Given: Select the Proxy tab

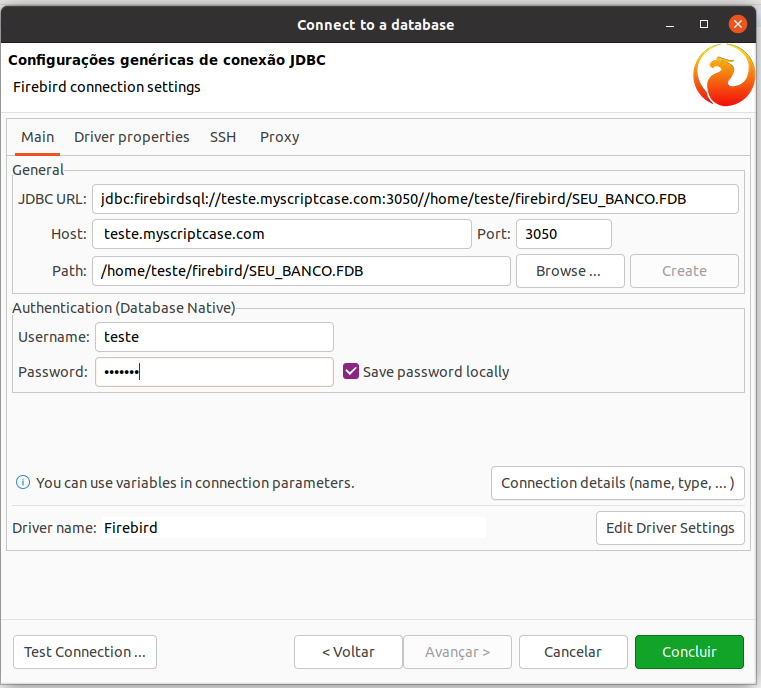Looking at the screenshot, I should pos(280,137).
